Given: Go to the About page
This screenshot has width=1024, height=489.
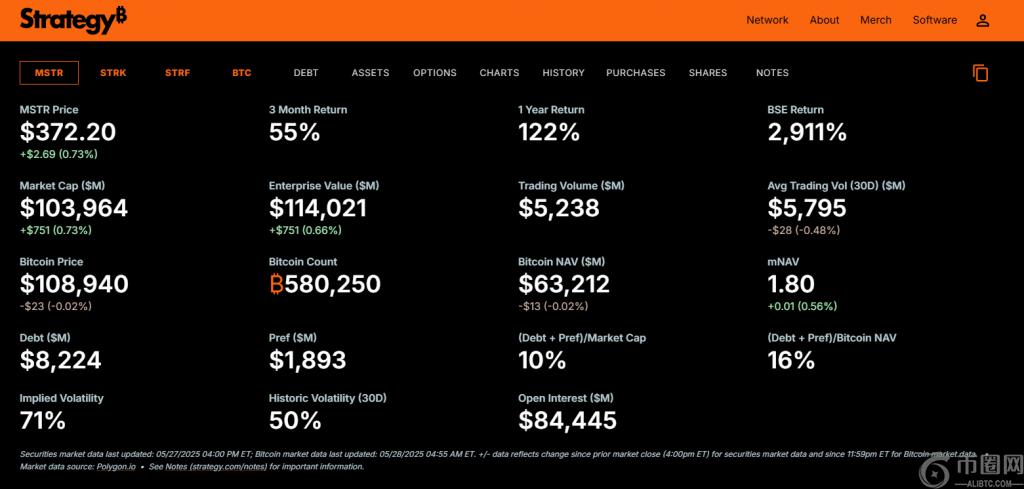Looking at the screenshot, I should point(824,20).
